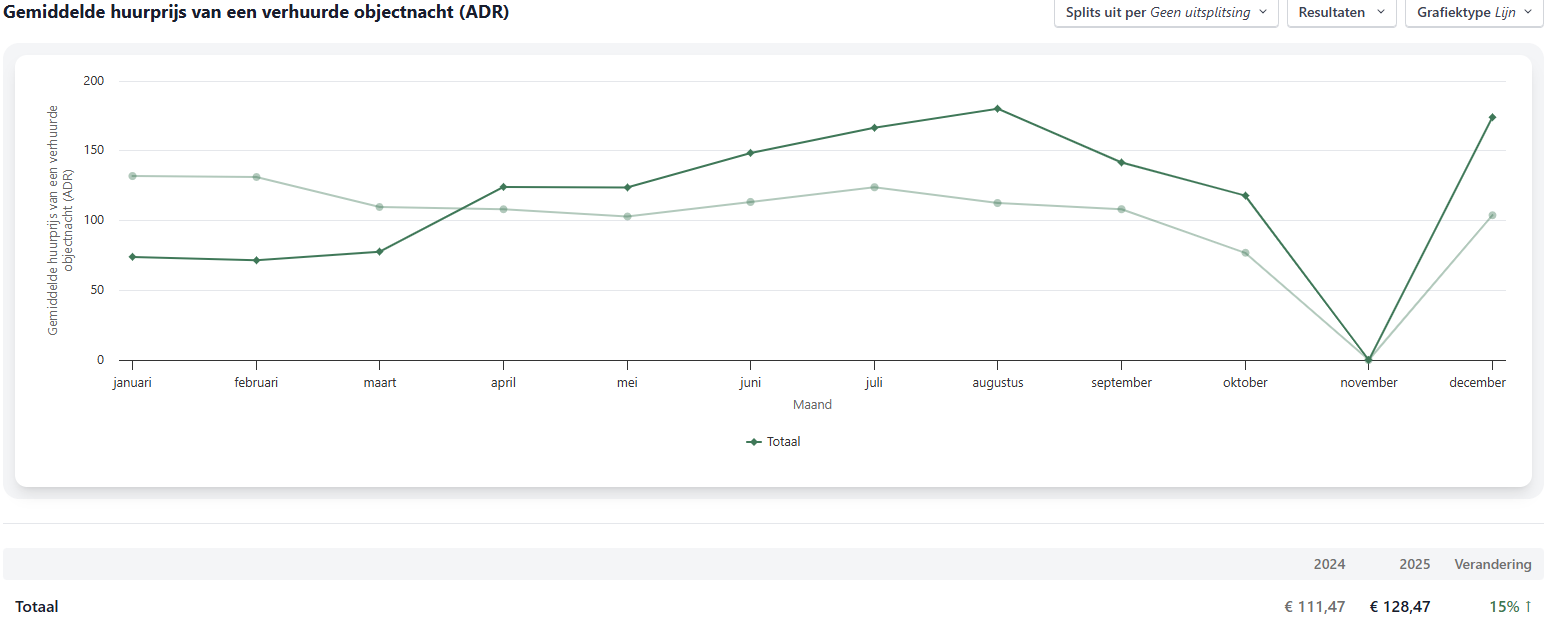
Task: Select the januari light line data point
Action: pos(132,176)
